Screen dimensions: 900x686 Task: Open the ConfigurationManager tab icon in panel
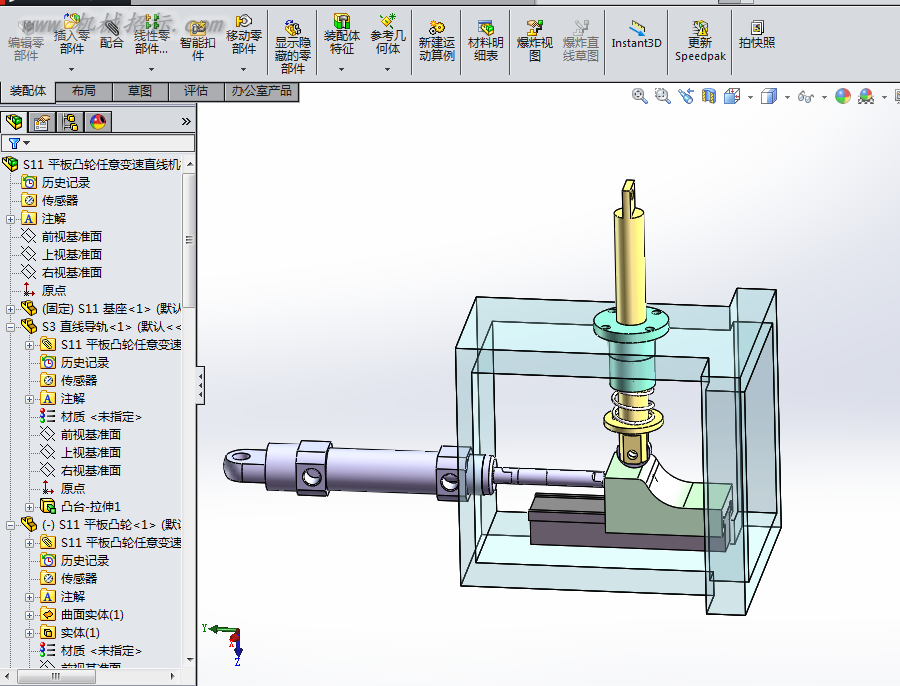[70, 122]
